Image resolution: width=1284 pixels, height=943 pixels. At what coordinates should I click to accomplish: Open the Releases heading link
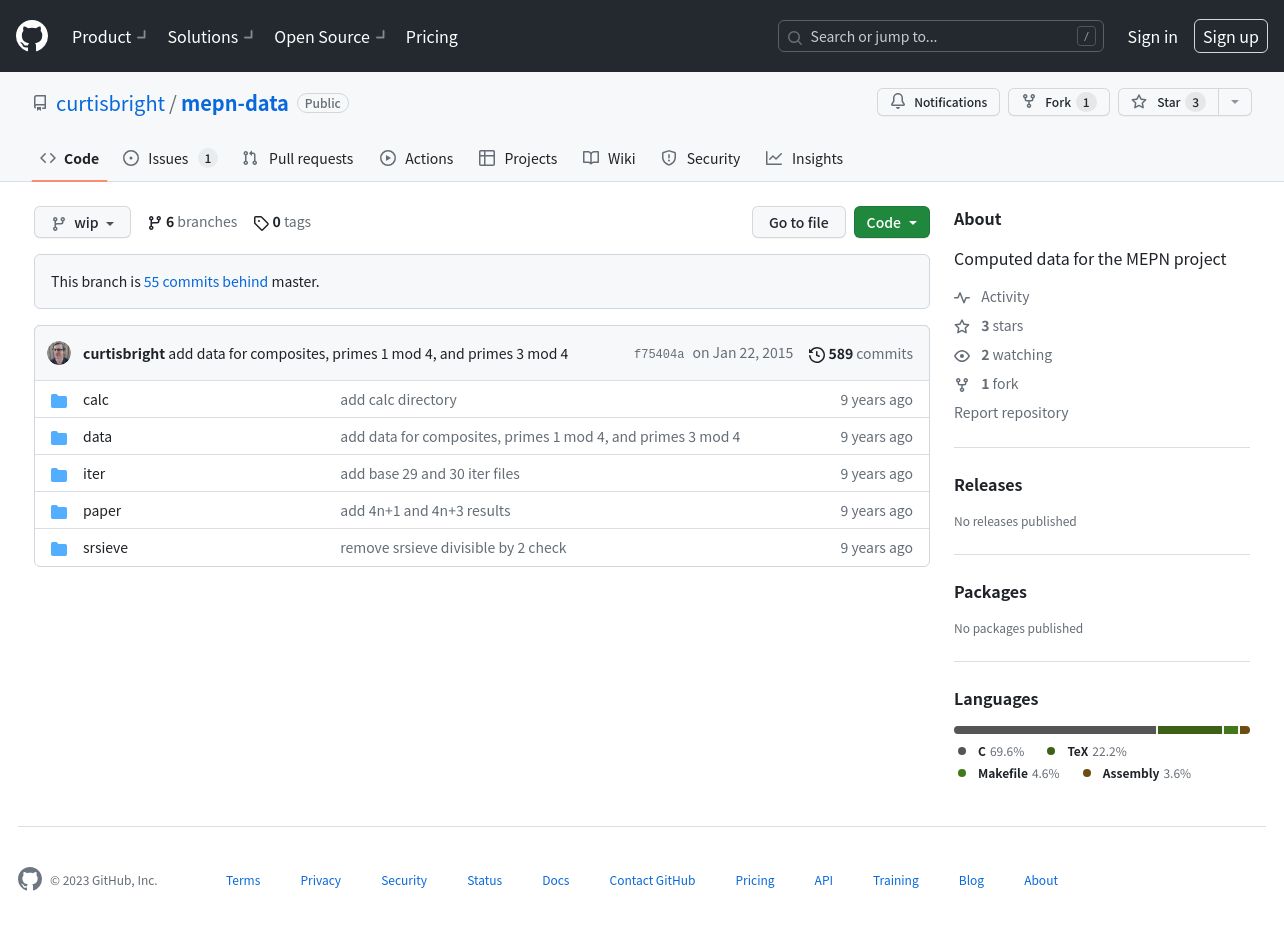point(988,485)
